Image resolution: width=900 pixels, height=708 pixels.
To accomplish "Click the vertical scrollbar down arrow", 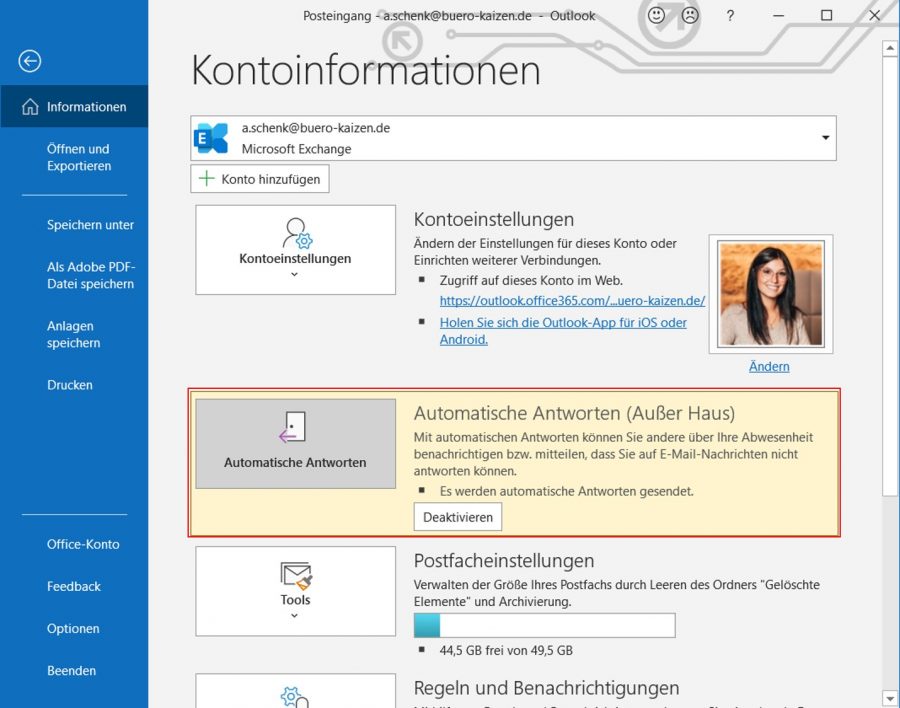I will point(890,698).
